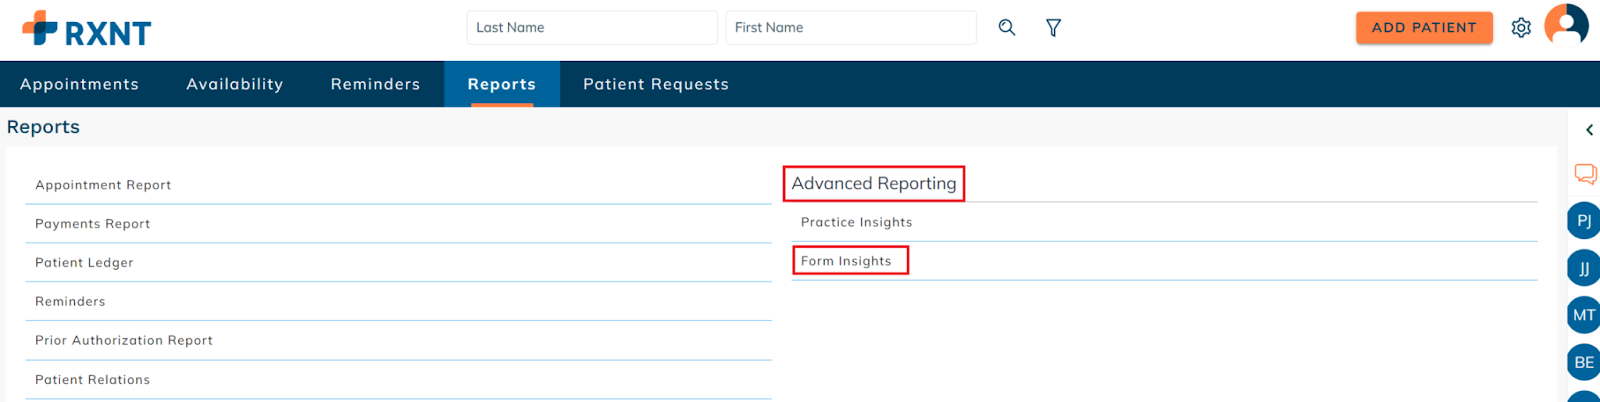1600x402 pixels.
Task: Click the RXNT logo
Action: click(x=87, y=29)
